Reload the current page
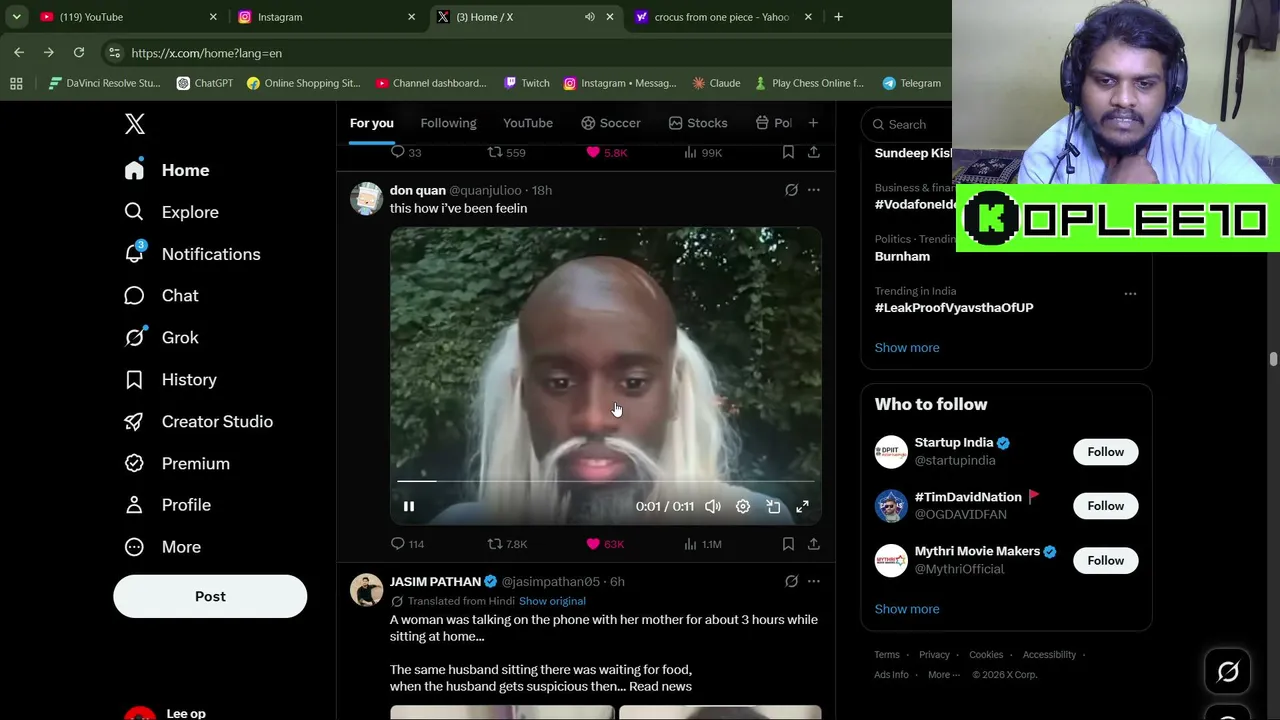 click(79, 53)
